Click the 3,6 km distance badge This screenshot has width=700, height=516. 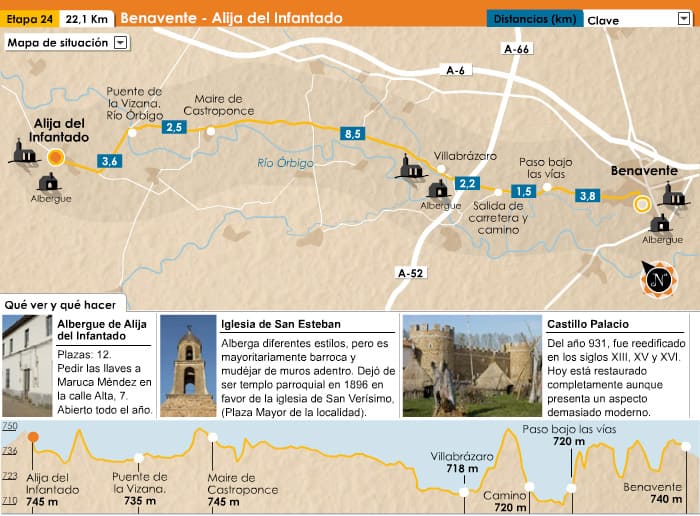[x=109, y=161]
